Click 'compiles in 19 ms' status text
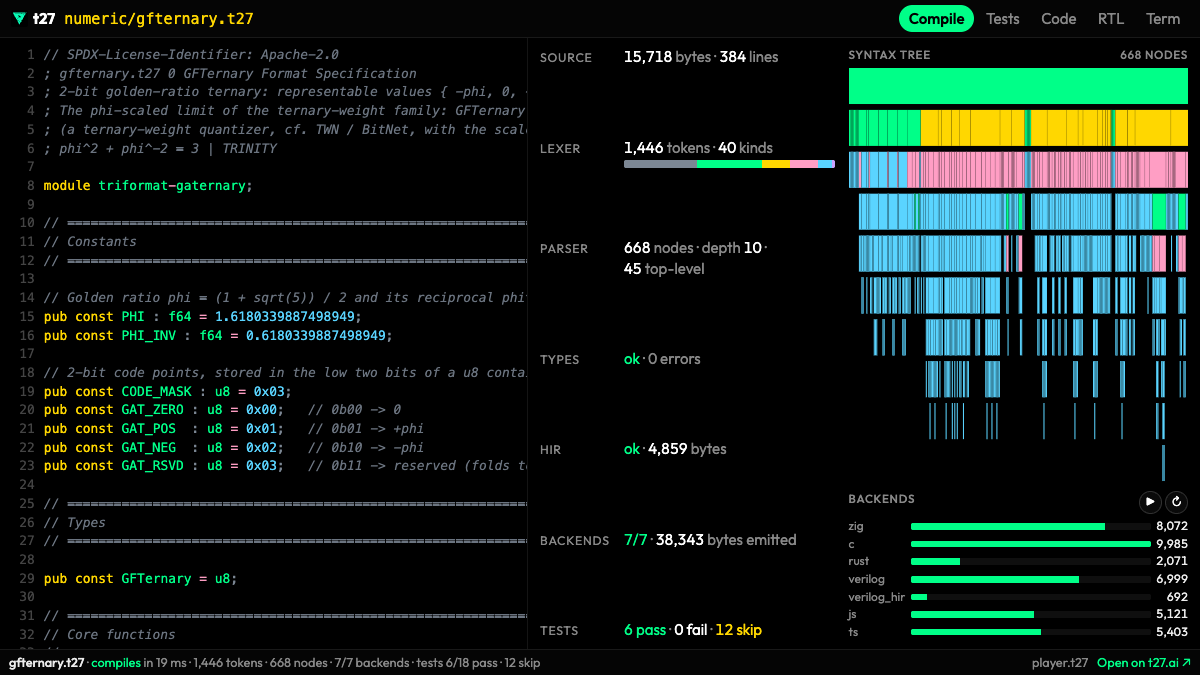 [x=138, y=663]
